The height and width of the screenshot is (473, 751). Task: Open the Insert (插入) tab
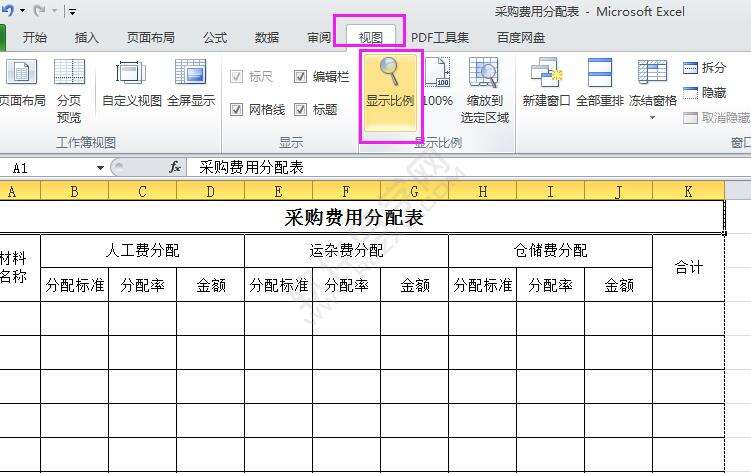pyautogui.click(x=87, y=37)
